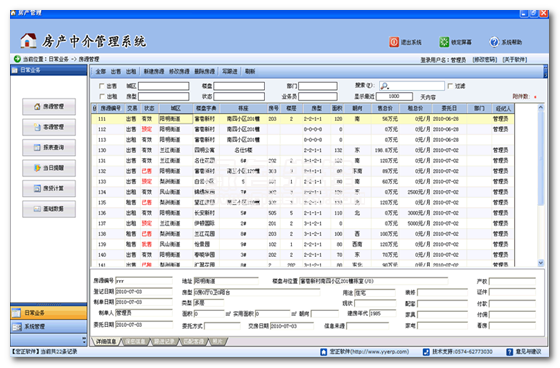This screenshot has height=368, width=560.
Task: Open the 宏正软件 website link in status bar
Action: click(369, 352)
